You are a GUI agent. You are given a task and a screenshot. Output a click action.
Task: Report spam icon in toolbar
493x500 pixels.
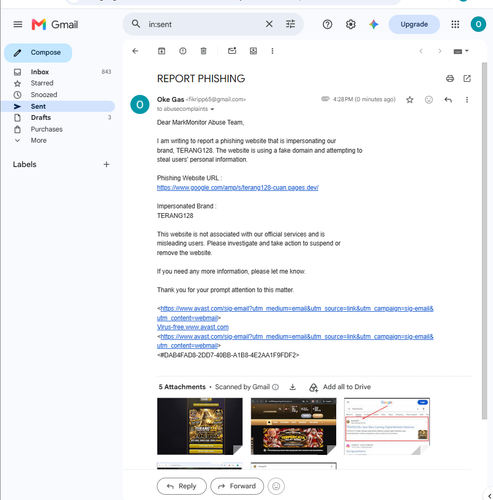[x=182, y=51]
